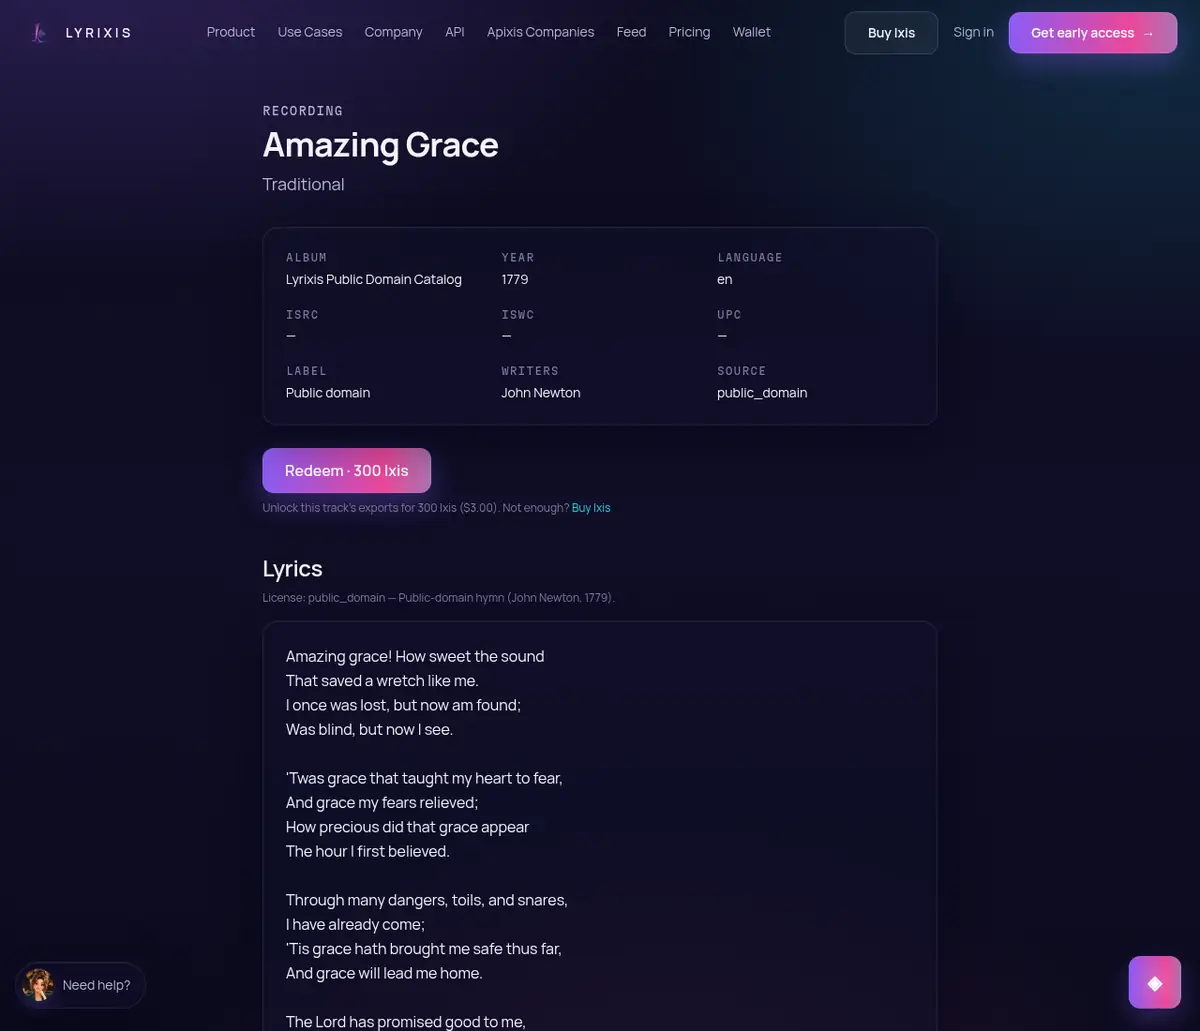The width and height of the screenshot is (1200, 1031).
Task: Redeem this track for 300 Ixis
Action: (347, 470)
